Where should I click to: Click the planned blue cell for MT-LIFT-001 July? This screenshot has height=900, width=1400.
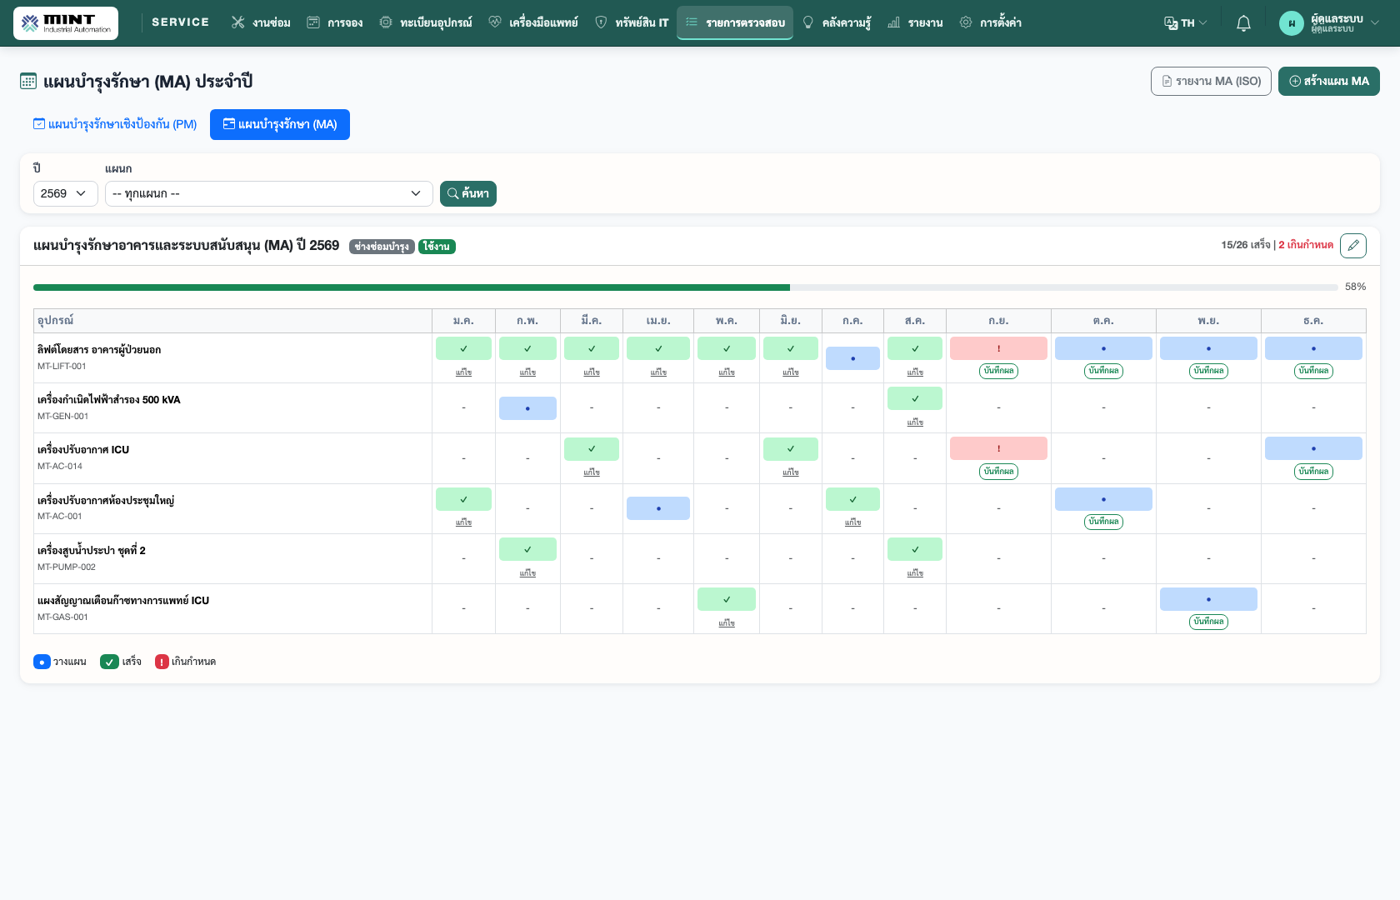(852, 358)
